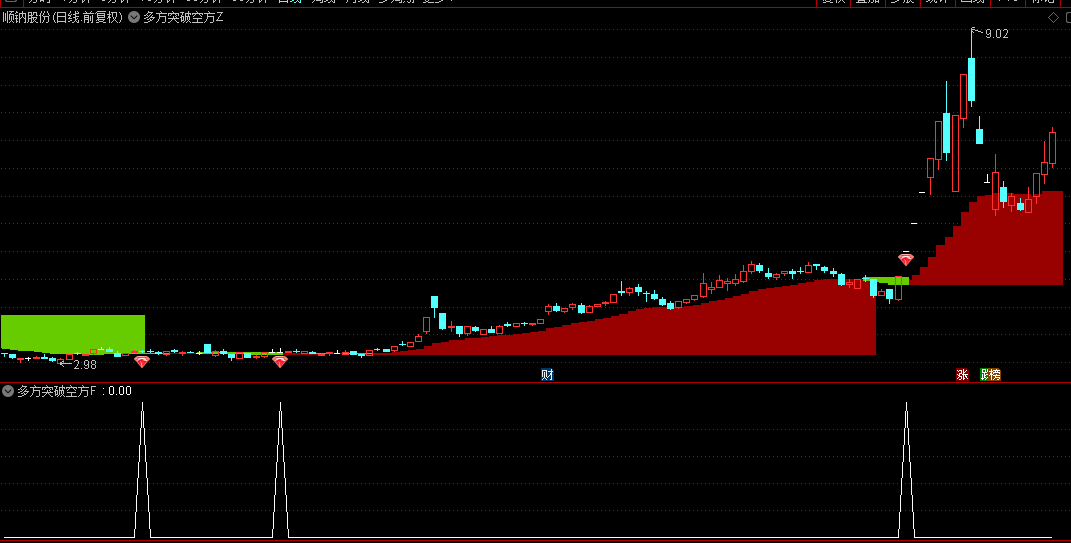Screen dimensions: 1071x543
Task: Click the red gem signal before the rally
Action: tap(906, 260)
